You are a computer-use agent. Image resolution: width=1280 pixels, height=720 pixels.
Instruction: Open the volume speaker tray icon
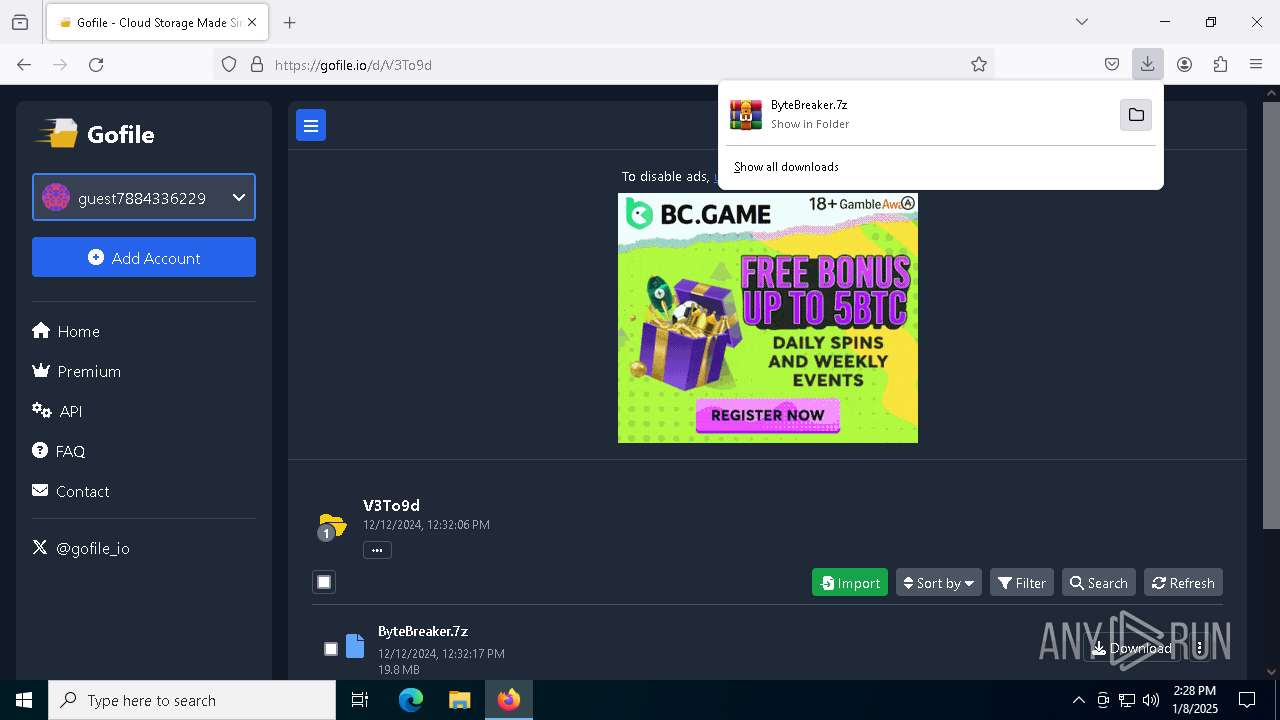tap(1151, 700)
